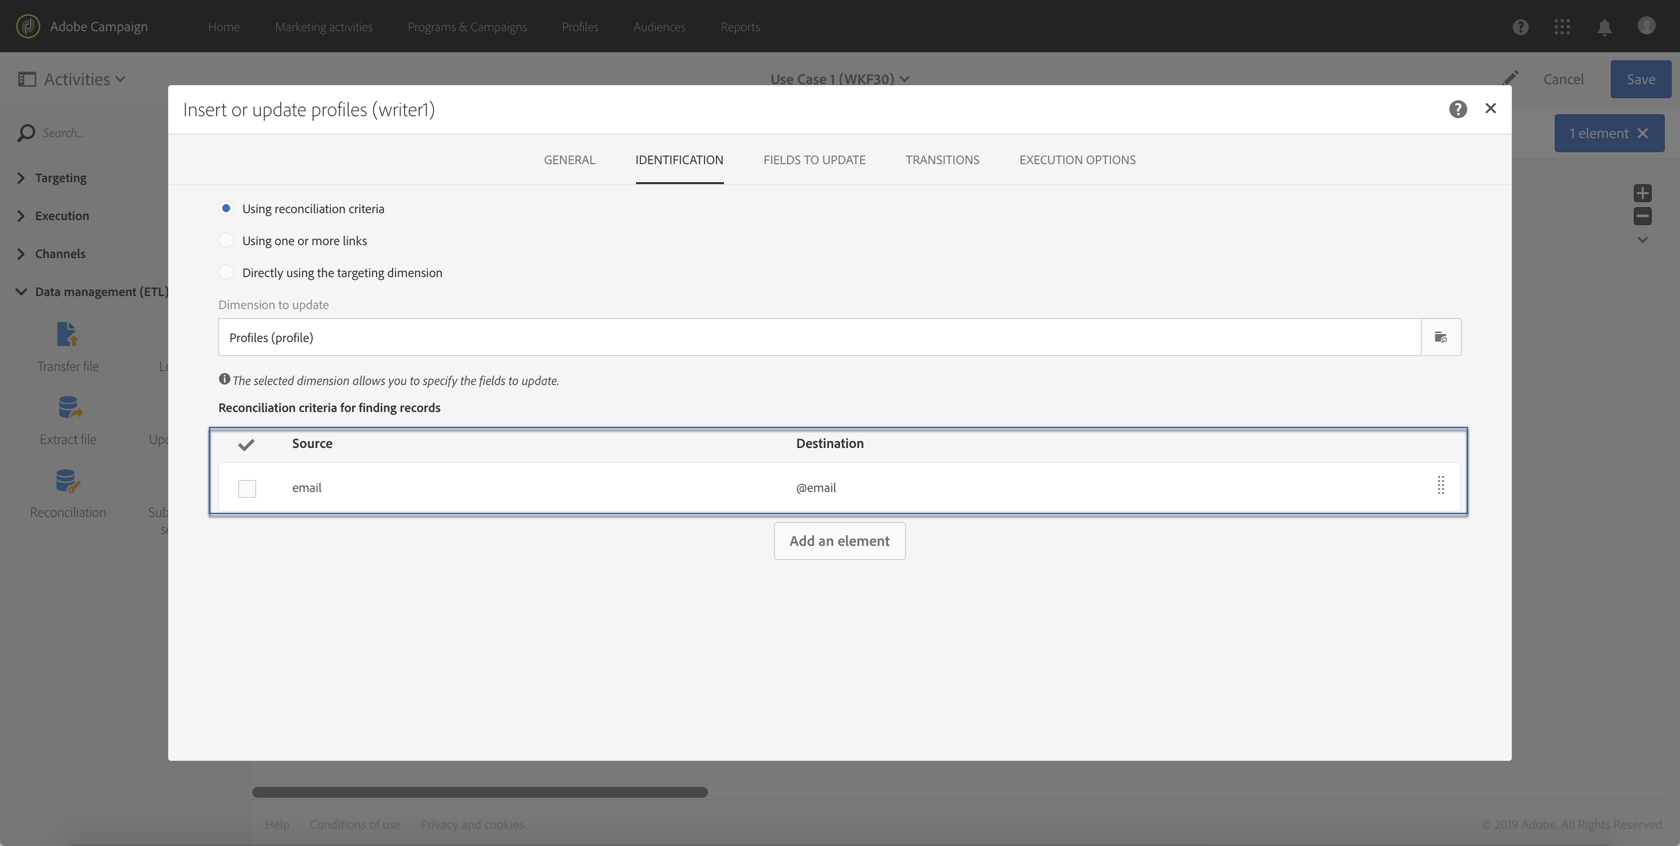Click the Destination column header

pos(830,443)
